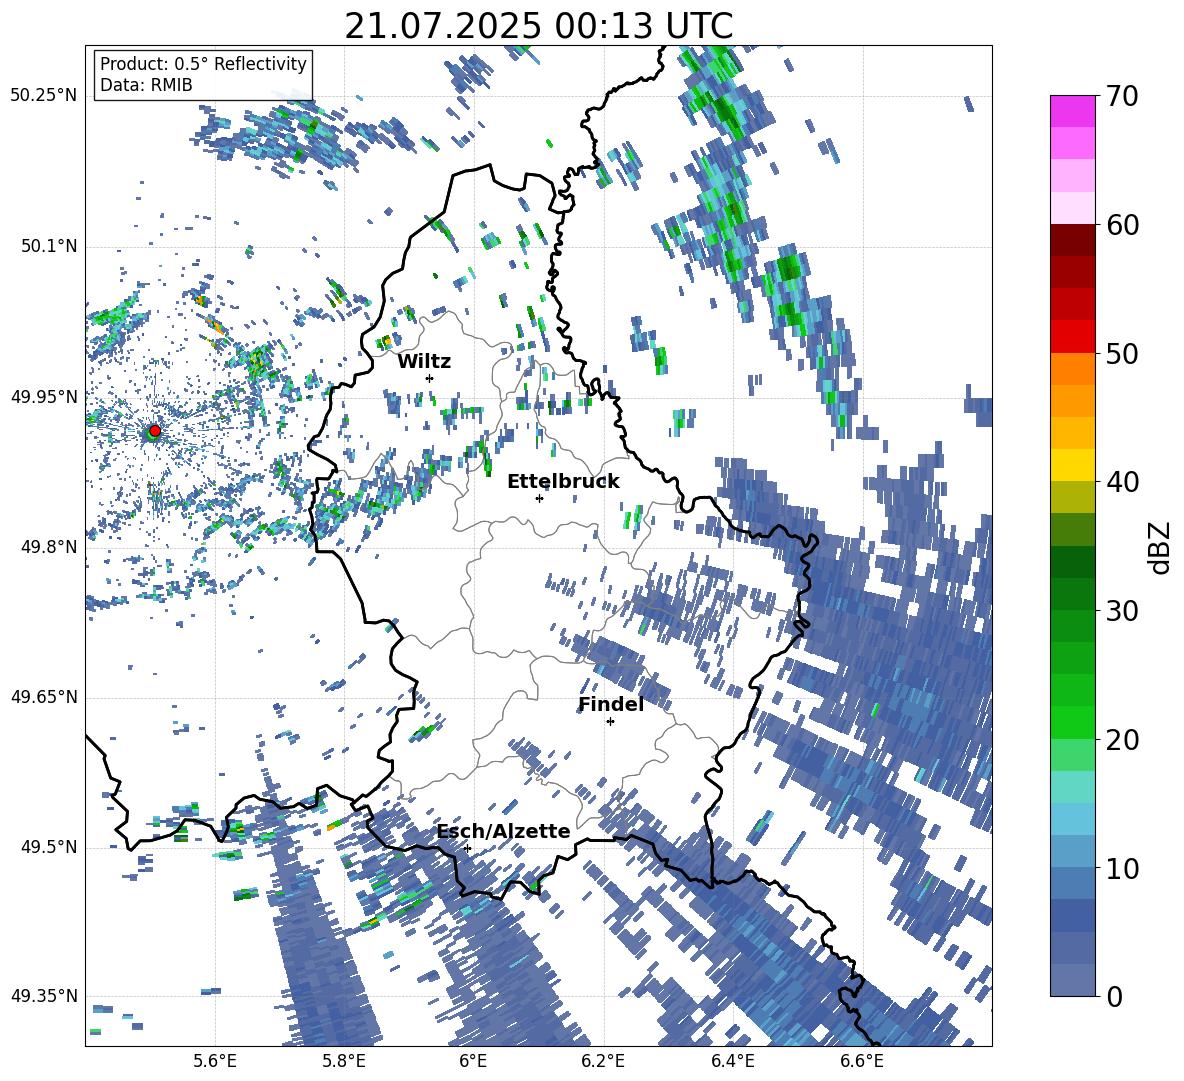Click the 50.25°N latitude label
Image resolution: width=1184 pixels, height=1081 pixels.
(x=44, y=96)
